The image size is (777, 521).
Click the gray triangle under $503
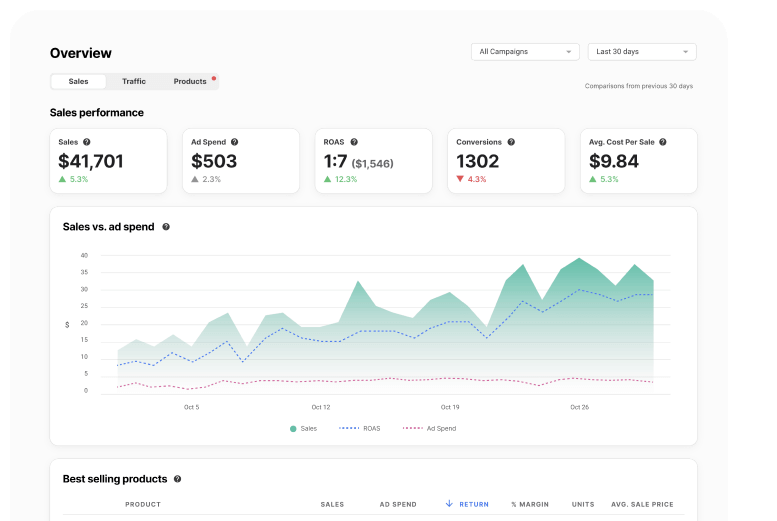[195, 179]
